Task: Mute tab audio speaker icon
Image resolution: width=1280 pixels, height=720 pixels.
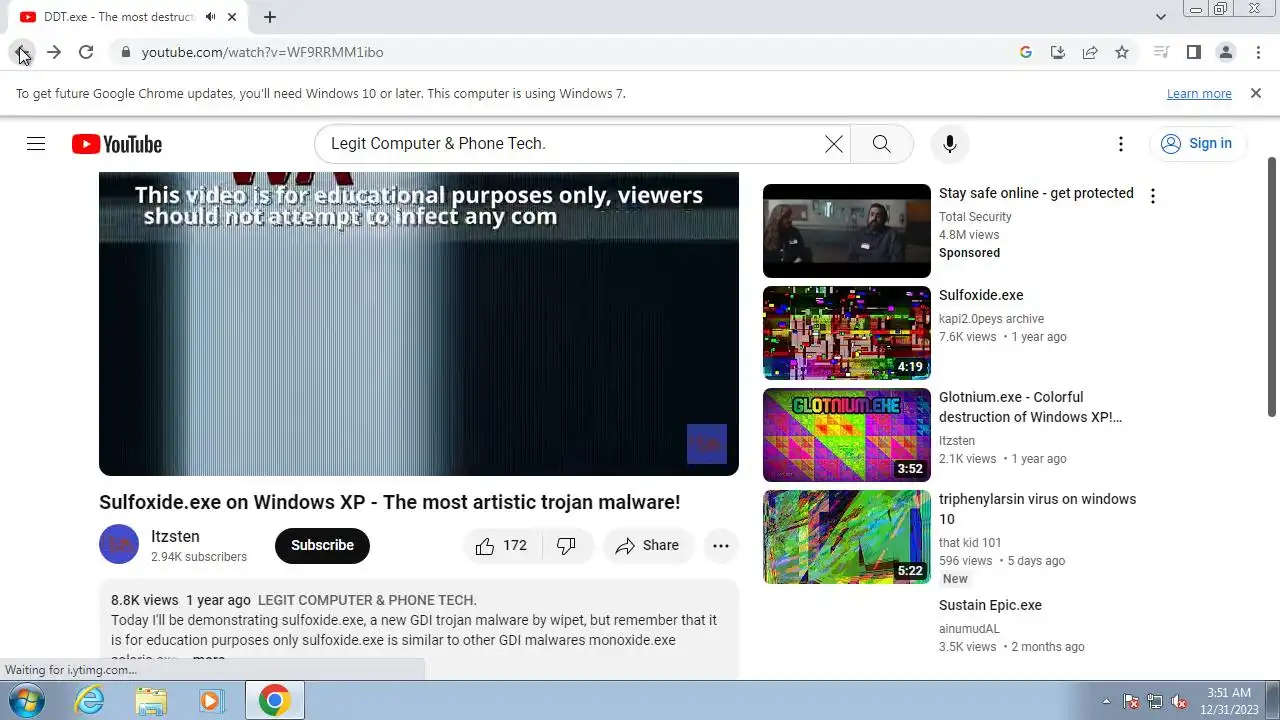Action: 210,17
